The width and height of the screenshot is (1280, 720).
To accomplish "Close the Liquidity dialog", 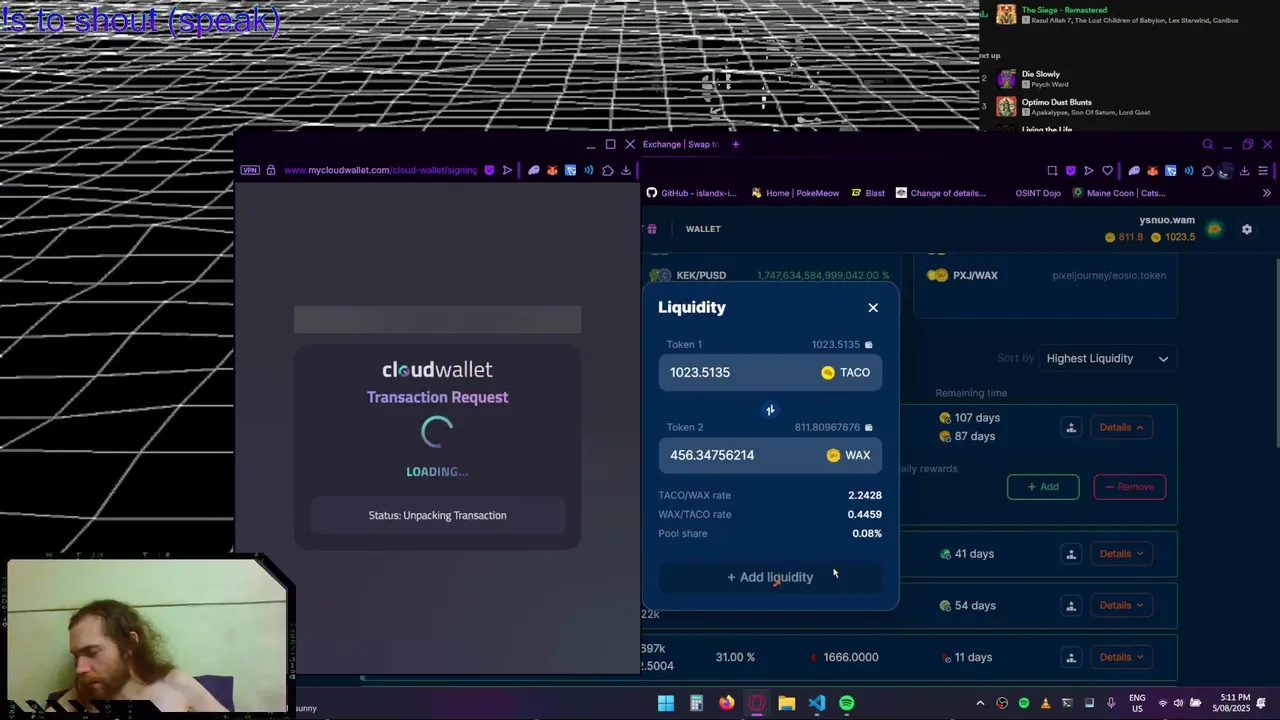I will pyautogui.click(x=873, y=308).
